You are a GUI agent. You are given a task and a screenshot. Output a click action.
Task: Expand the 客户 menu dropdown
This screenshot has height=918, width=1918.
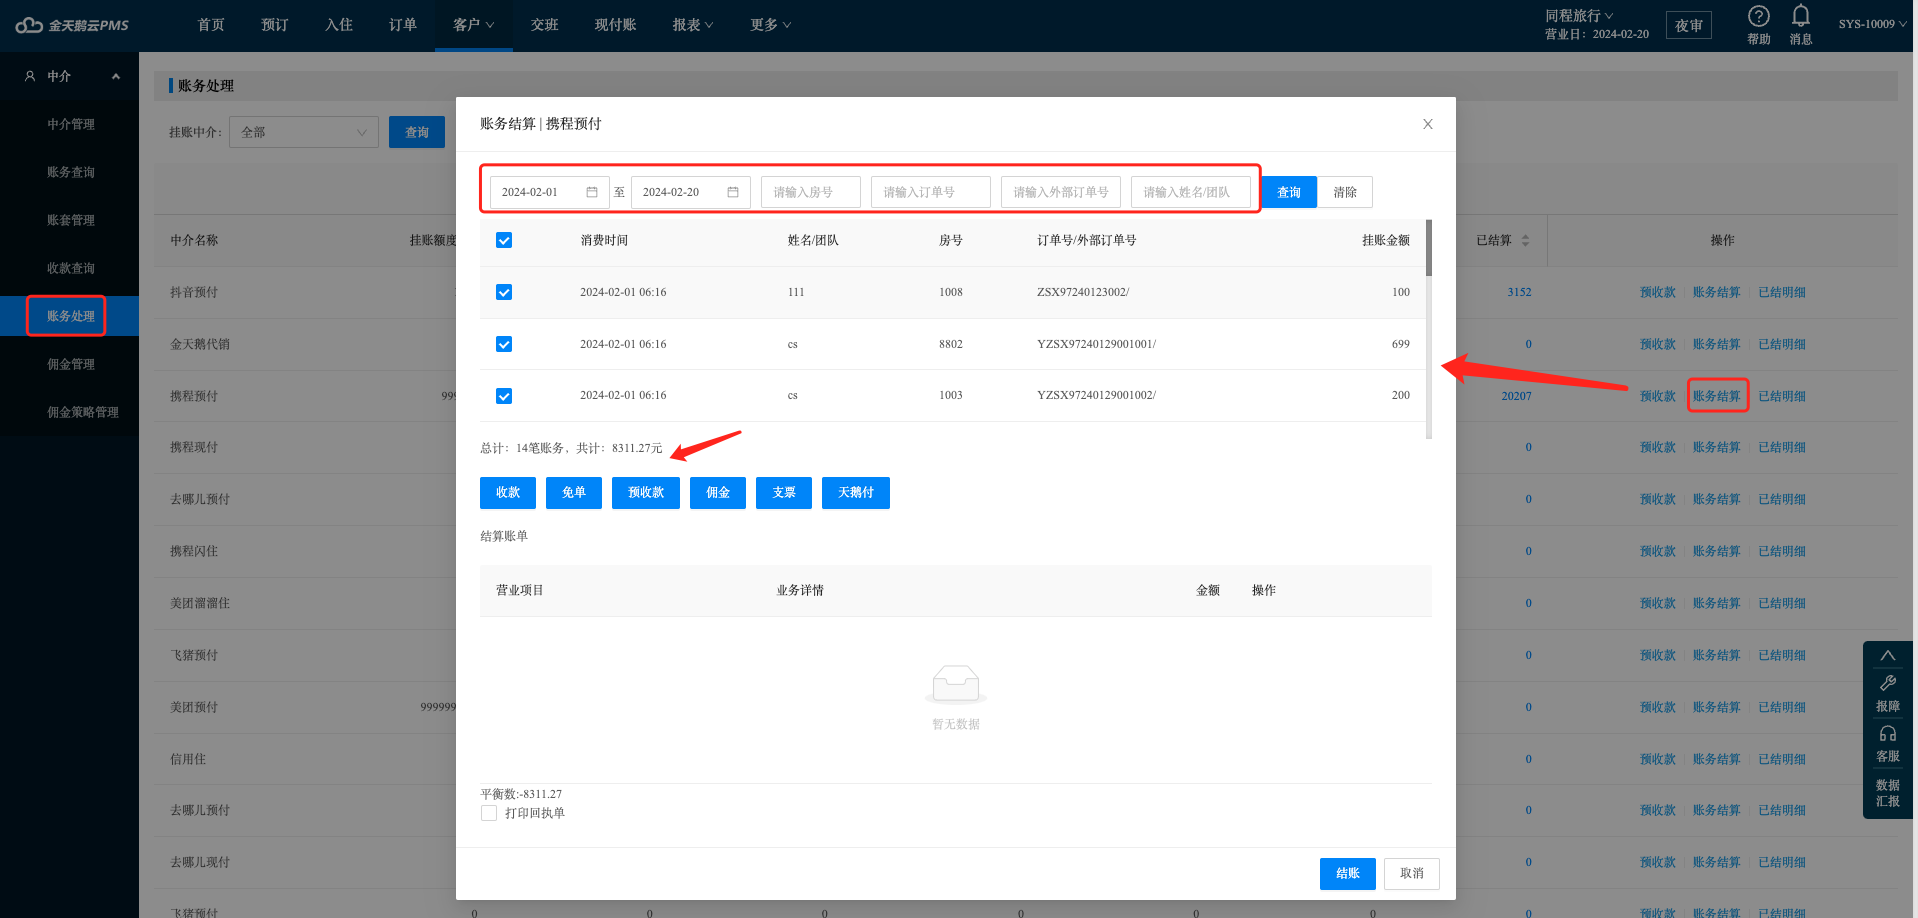coord(474,25)
